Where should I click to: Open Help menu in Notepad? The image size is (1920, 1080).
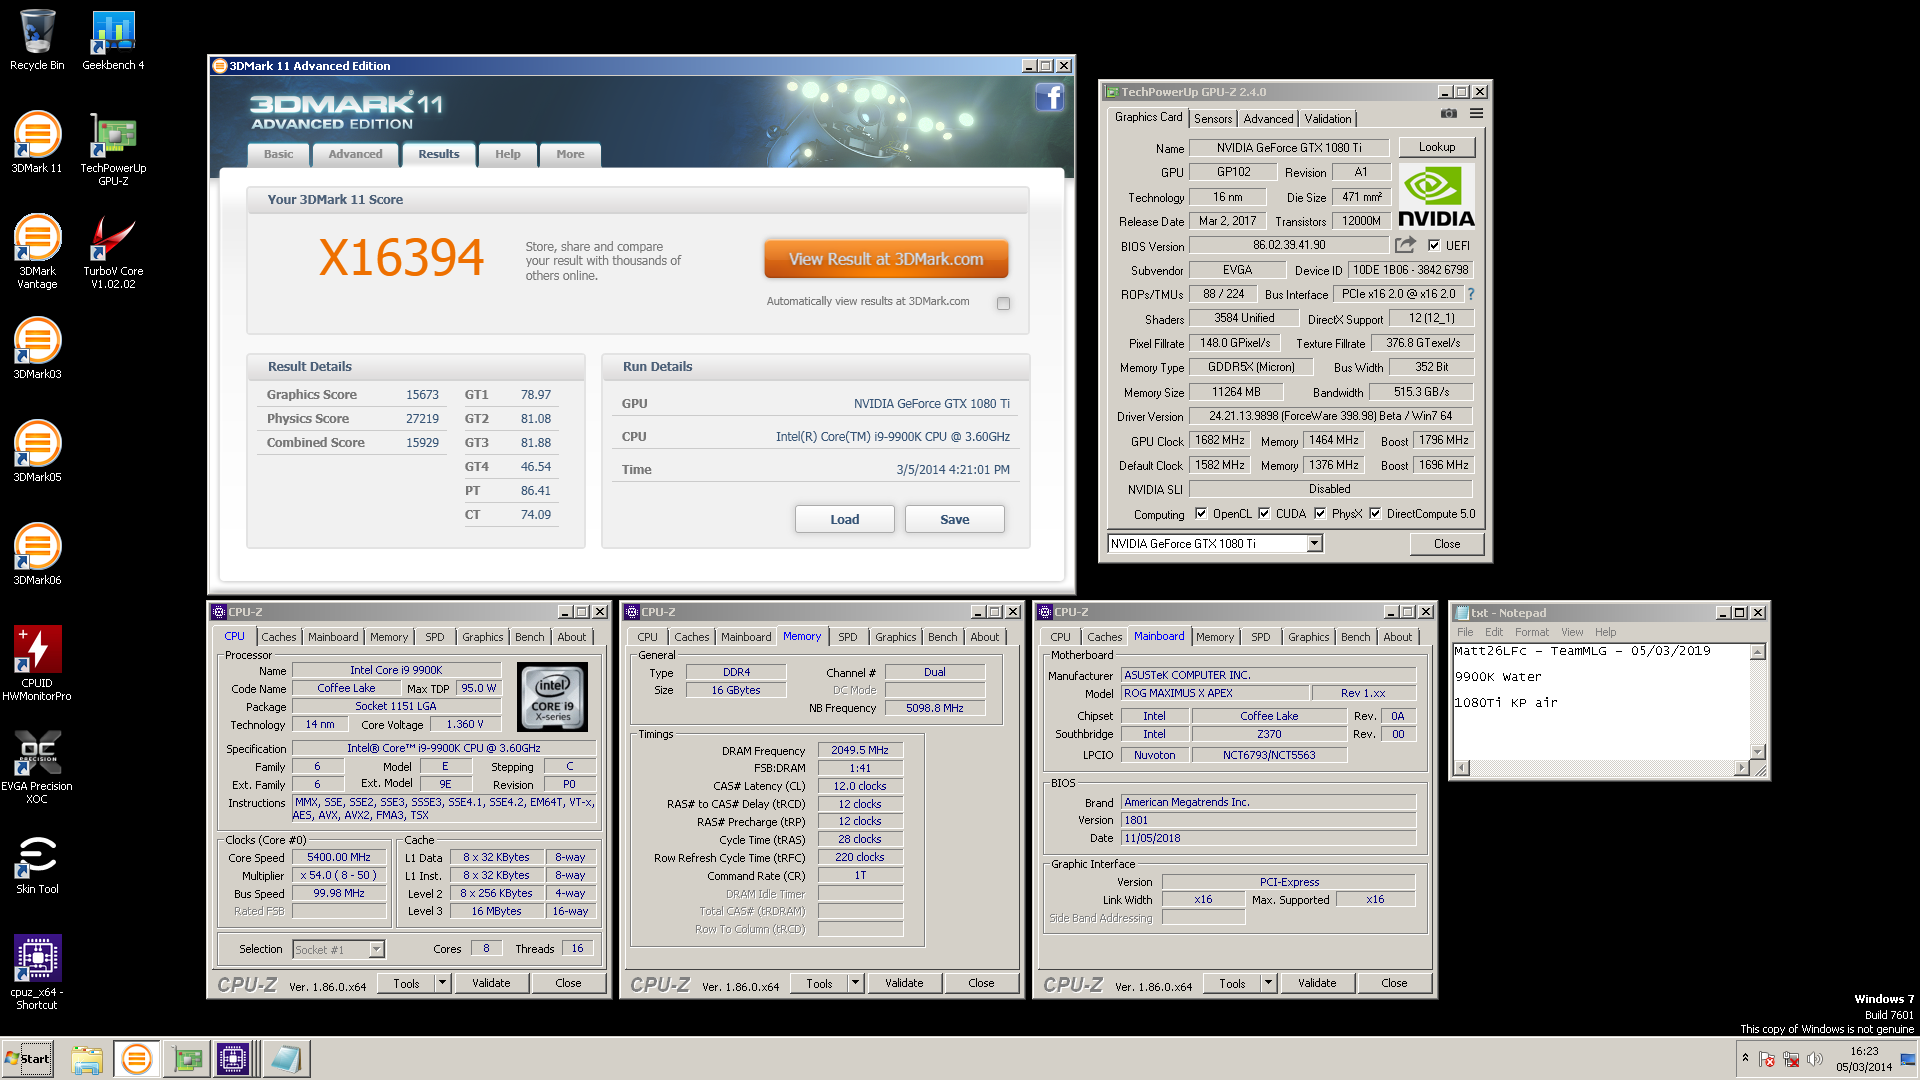pos(1605,632)
